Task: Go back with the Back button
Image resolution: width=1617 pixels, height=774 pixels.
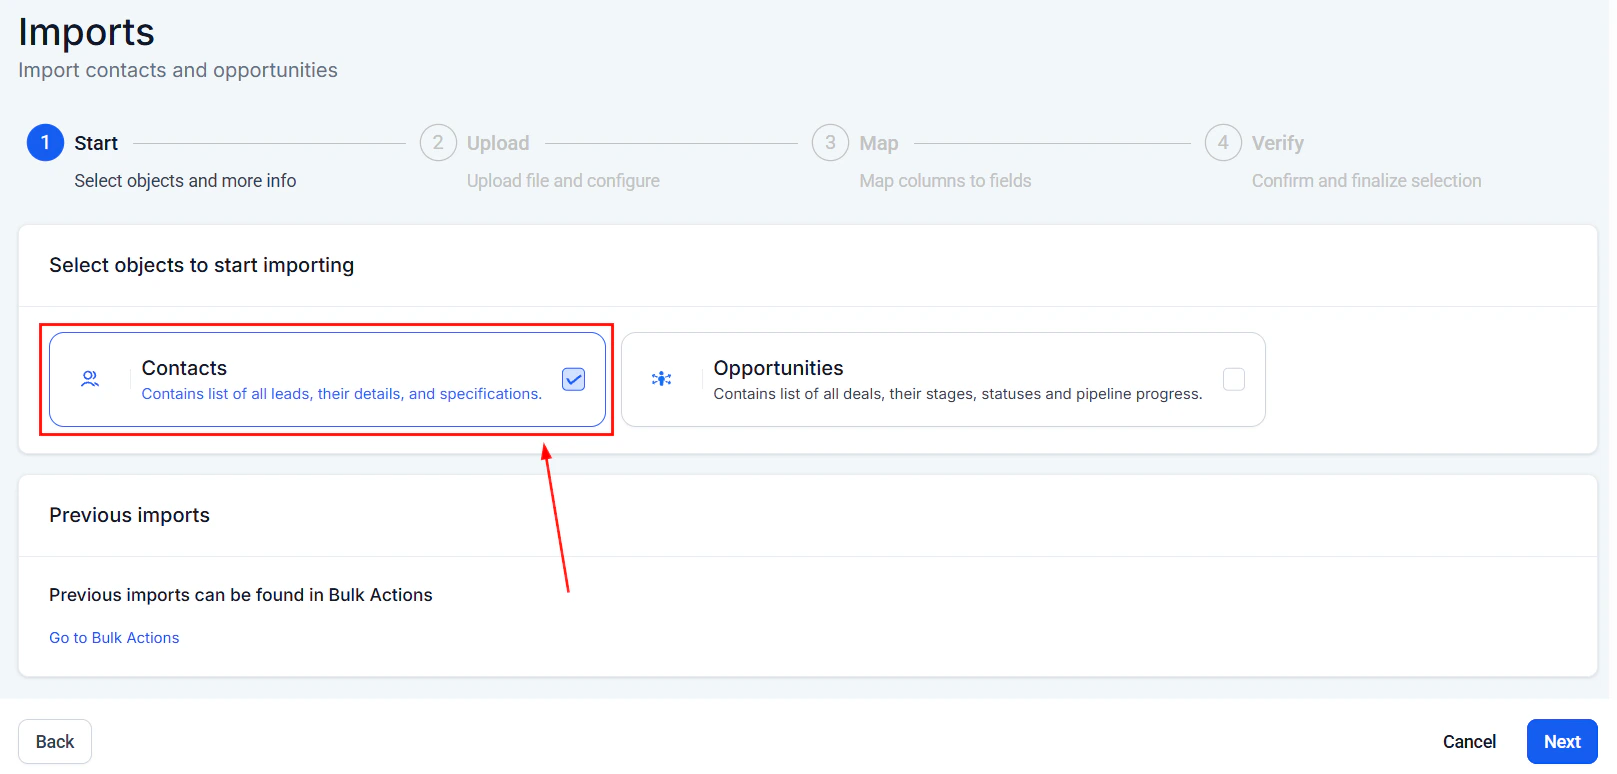Action: [55, 742]
